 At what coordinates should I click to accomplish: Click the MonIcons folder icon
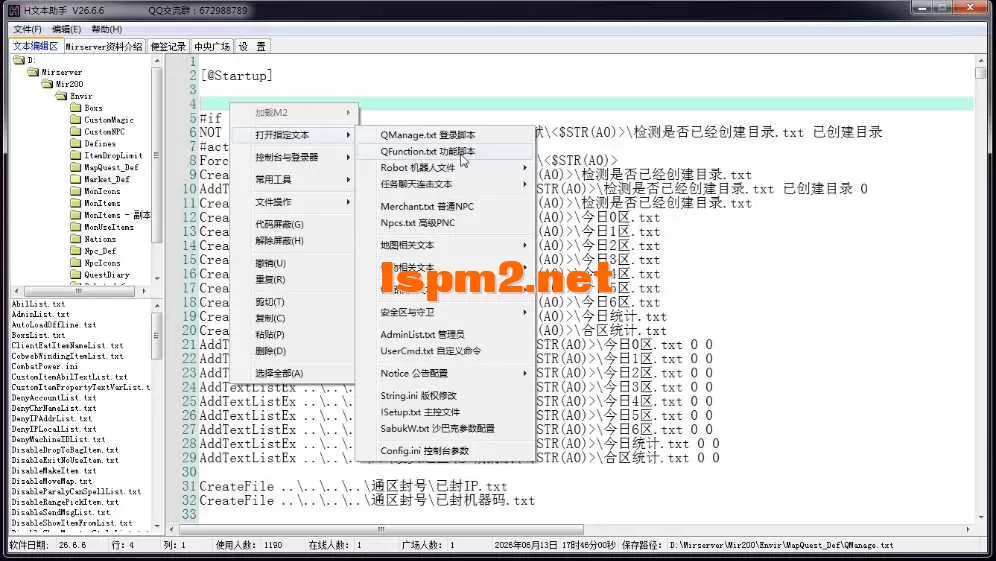(x=76, y=191)
